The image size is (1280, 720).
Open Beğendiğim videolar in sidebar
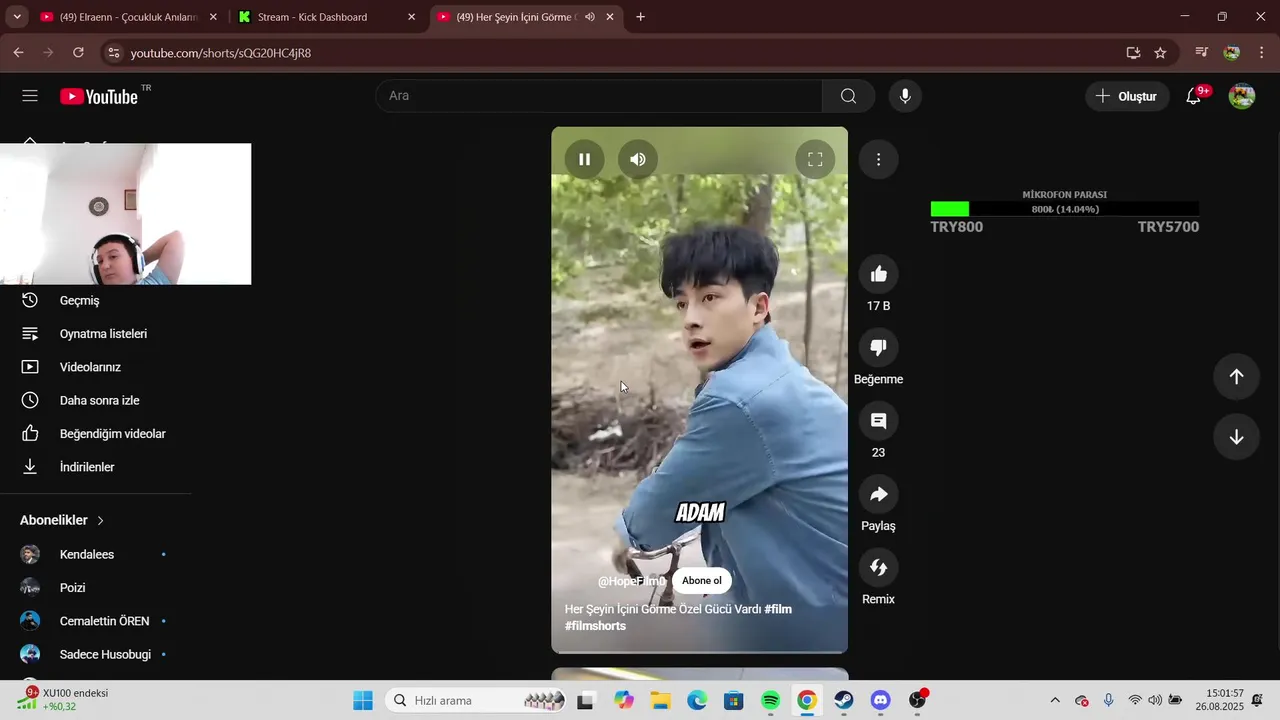96,434
